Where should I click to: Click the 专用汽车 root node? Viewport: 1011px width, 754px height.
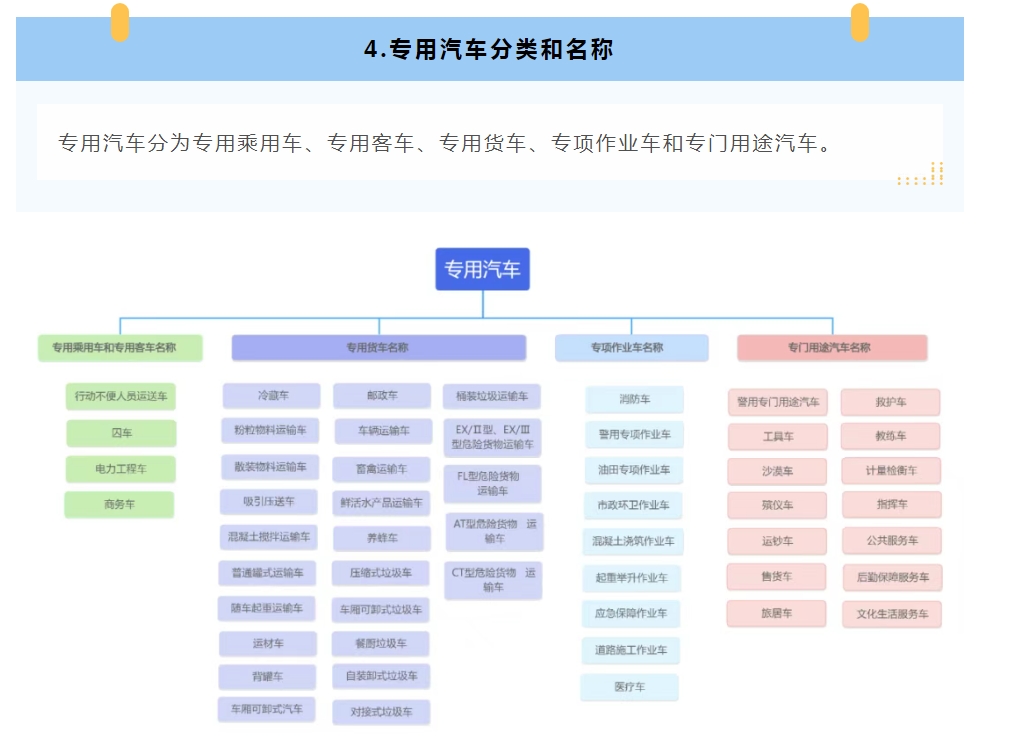482,269
